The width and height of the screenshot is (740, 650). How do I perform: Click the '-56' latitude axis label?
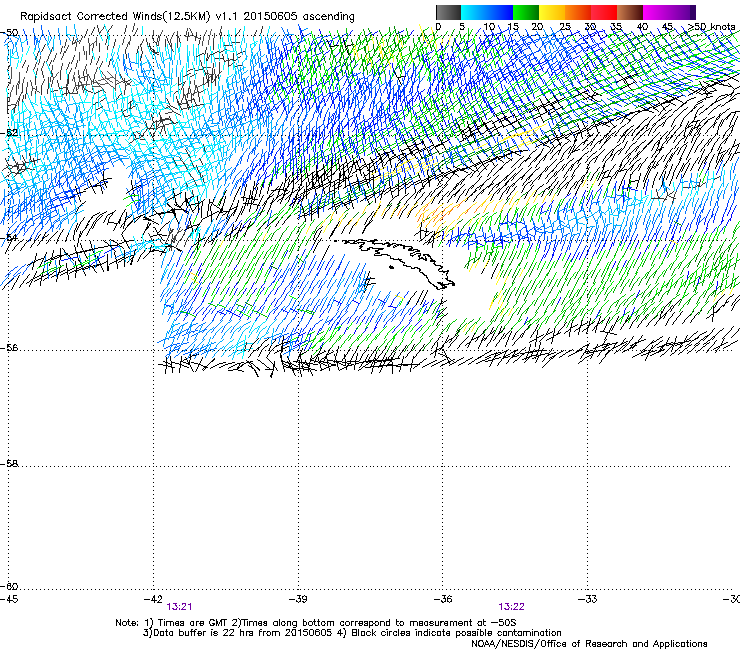click(x=9, y=348)
